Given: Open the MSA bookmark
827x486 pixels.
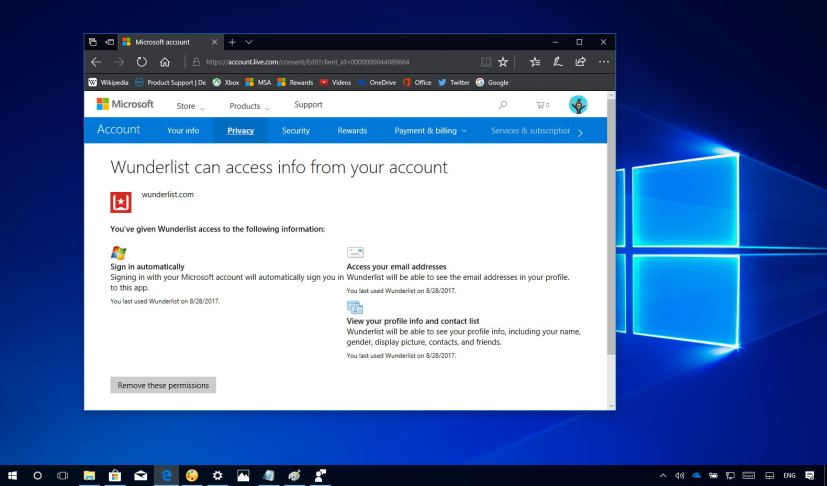Looking at the screenshot, I should click(258, 82).
